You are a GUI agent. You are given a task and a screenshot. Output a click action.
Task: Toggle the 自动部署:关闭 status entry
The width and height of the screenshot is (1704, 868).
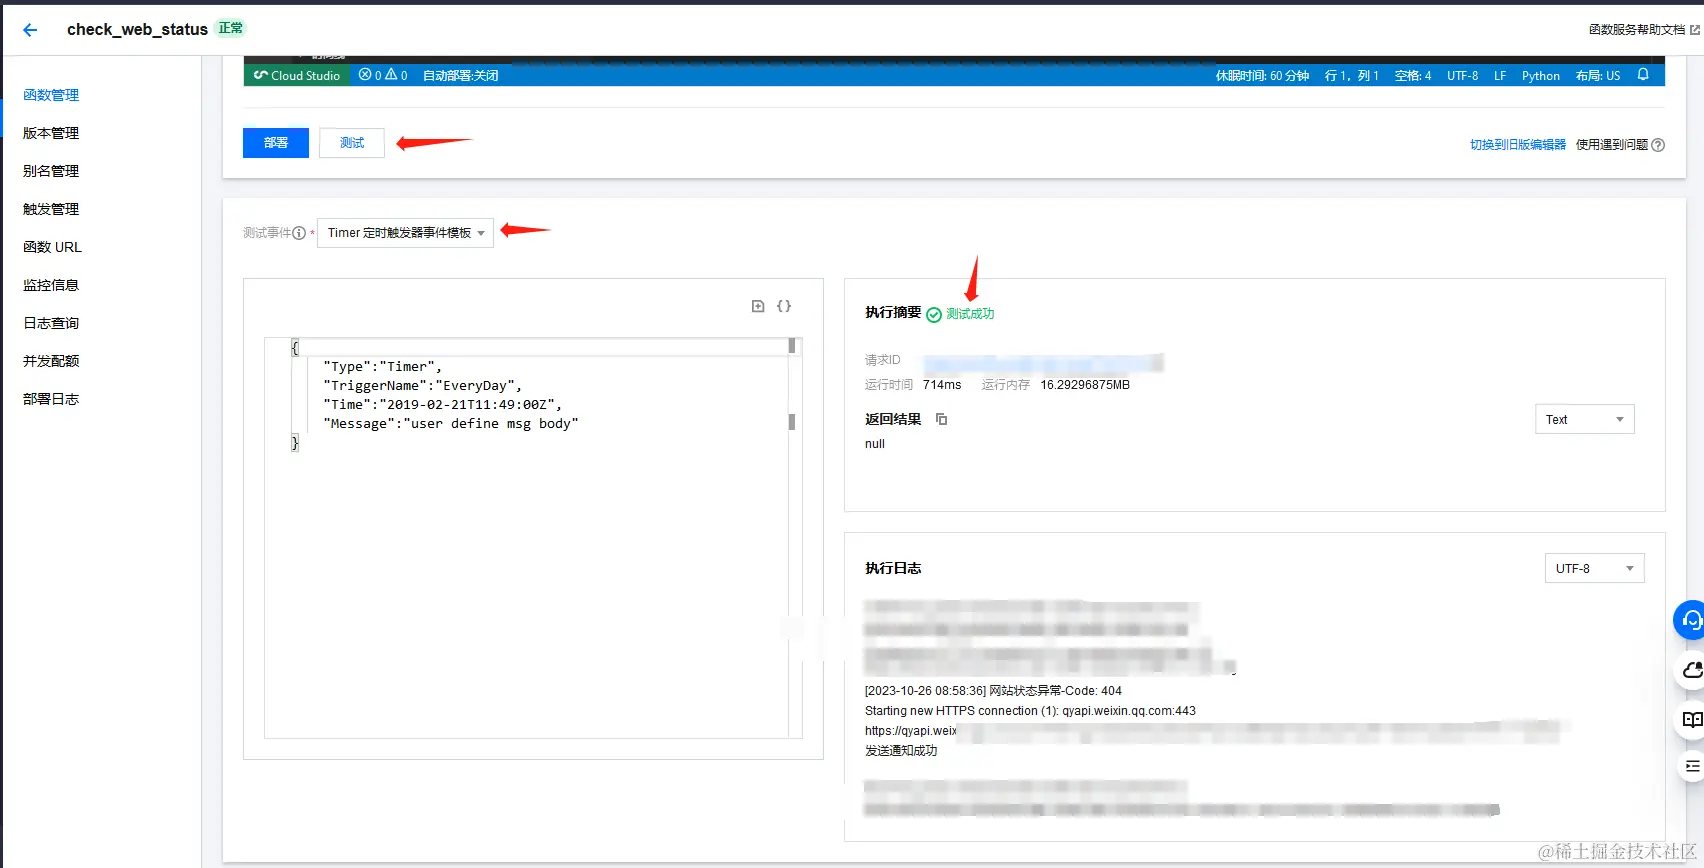coord(460,75)
